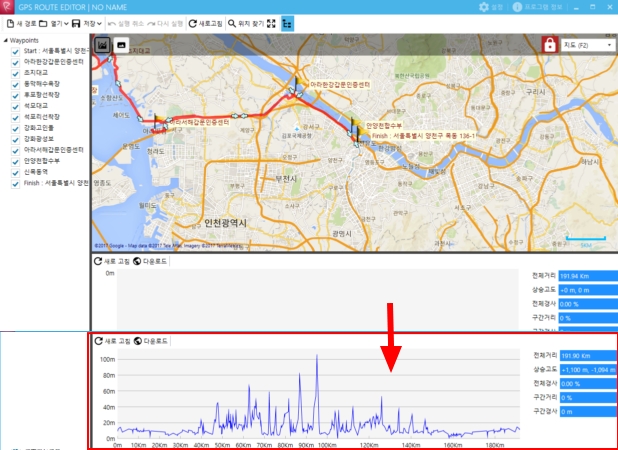Select the 신목동역 waypoint in the tree
Image resolution: width=618 pixels, height=450 pixels.
[x=35, y=172]
